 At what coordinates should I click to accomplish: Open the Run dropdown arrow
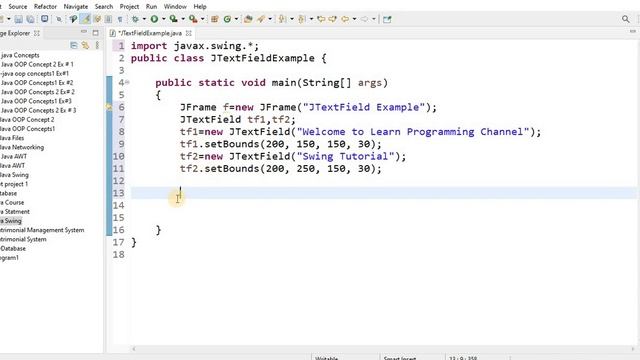(163, 19)
